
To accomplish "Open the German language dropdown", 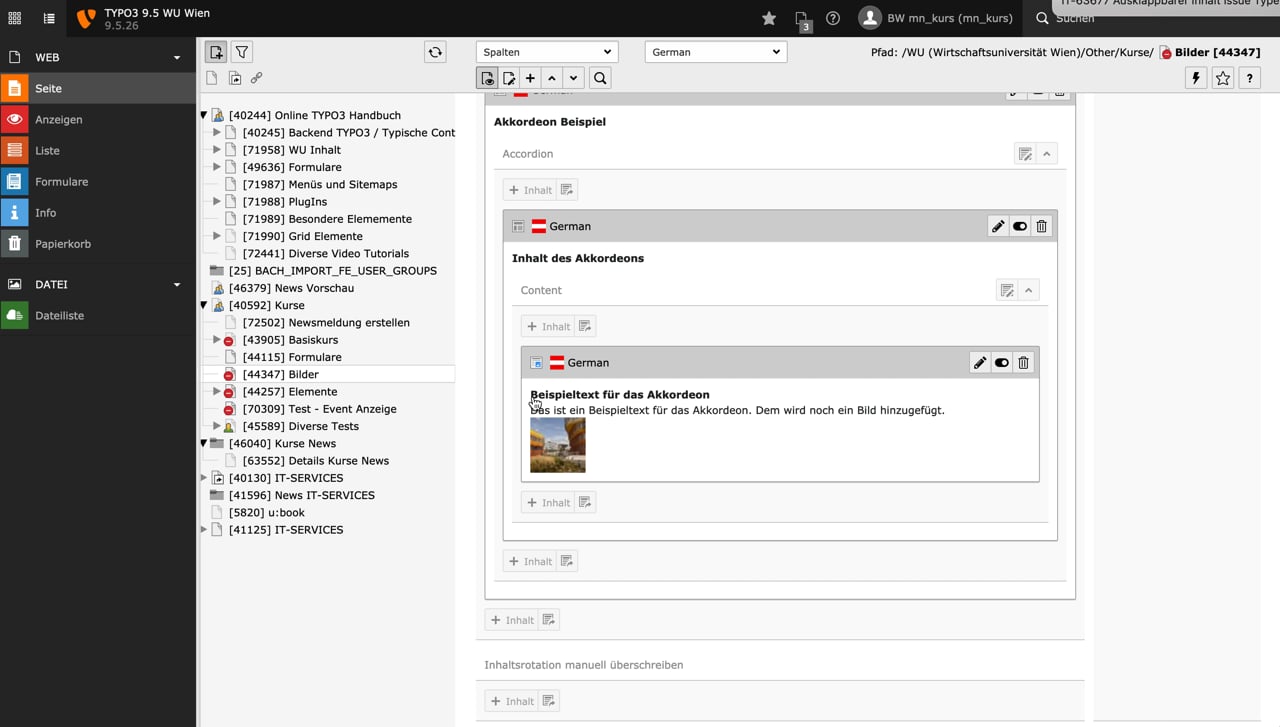I will click(x=716, y=52).
